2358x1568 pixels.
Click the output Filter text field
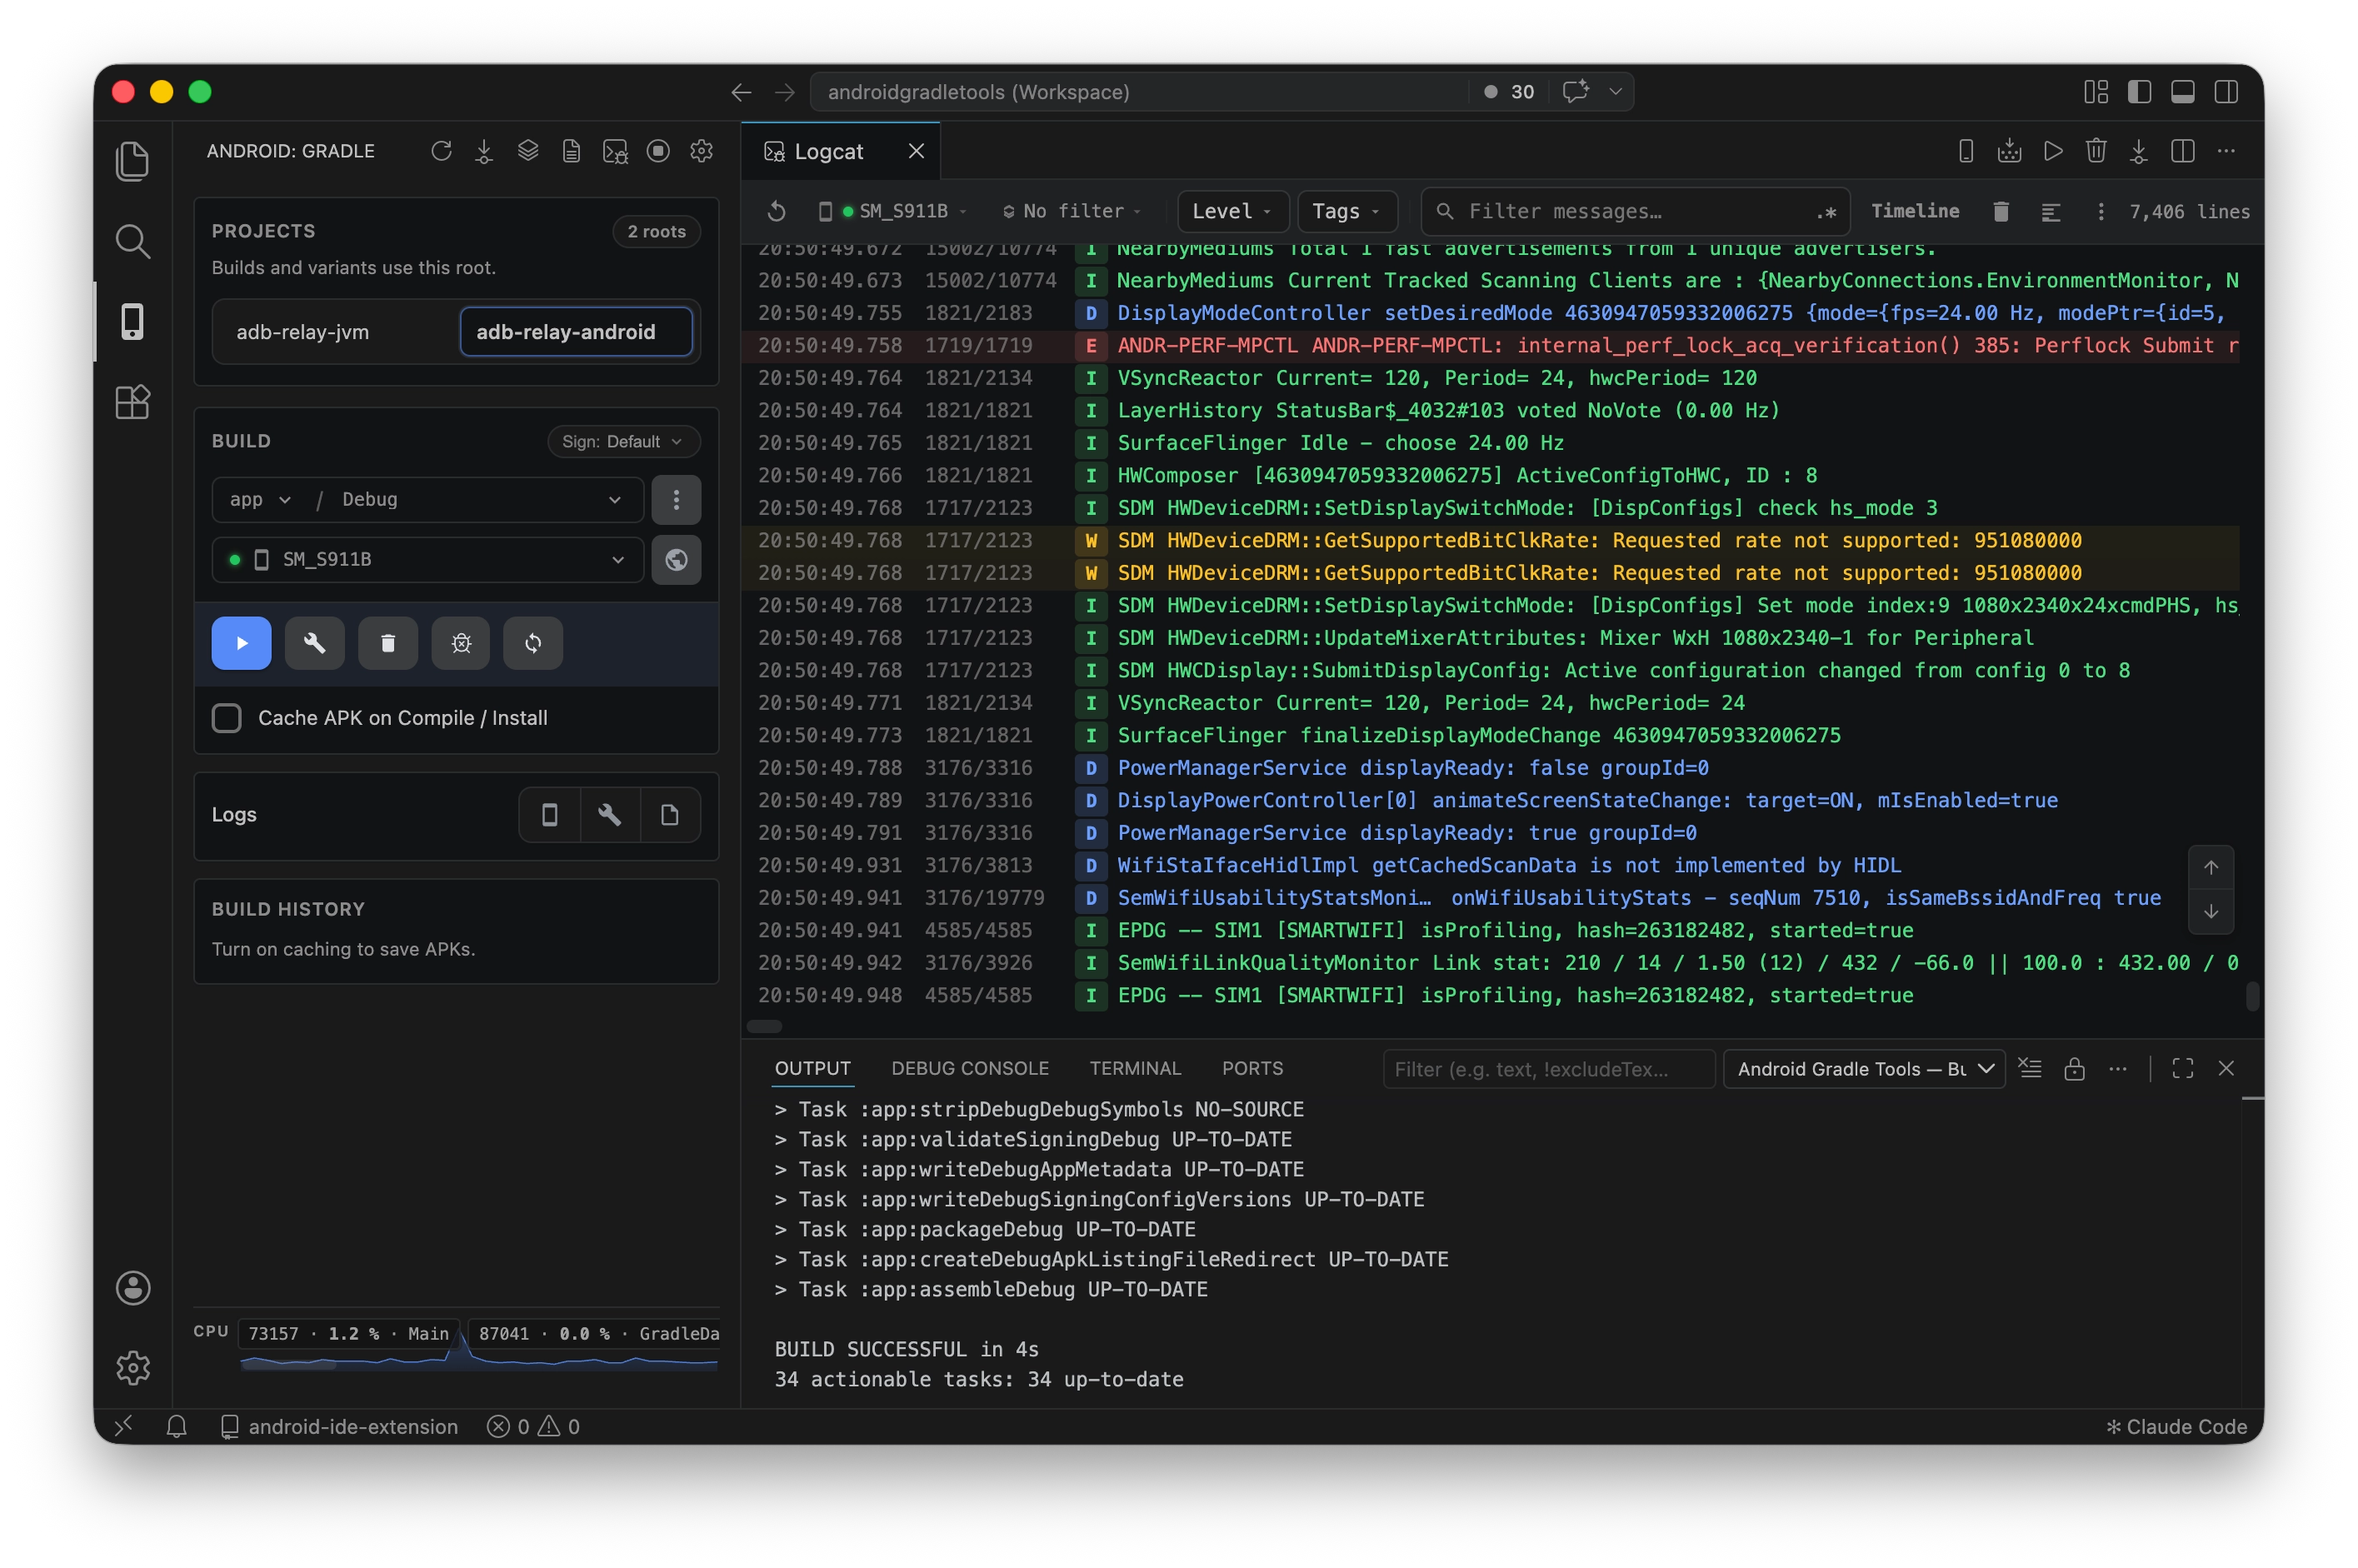pyautogui.click(x=1549, y=1069)
